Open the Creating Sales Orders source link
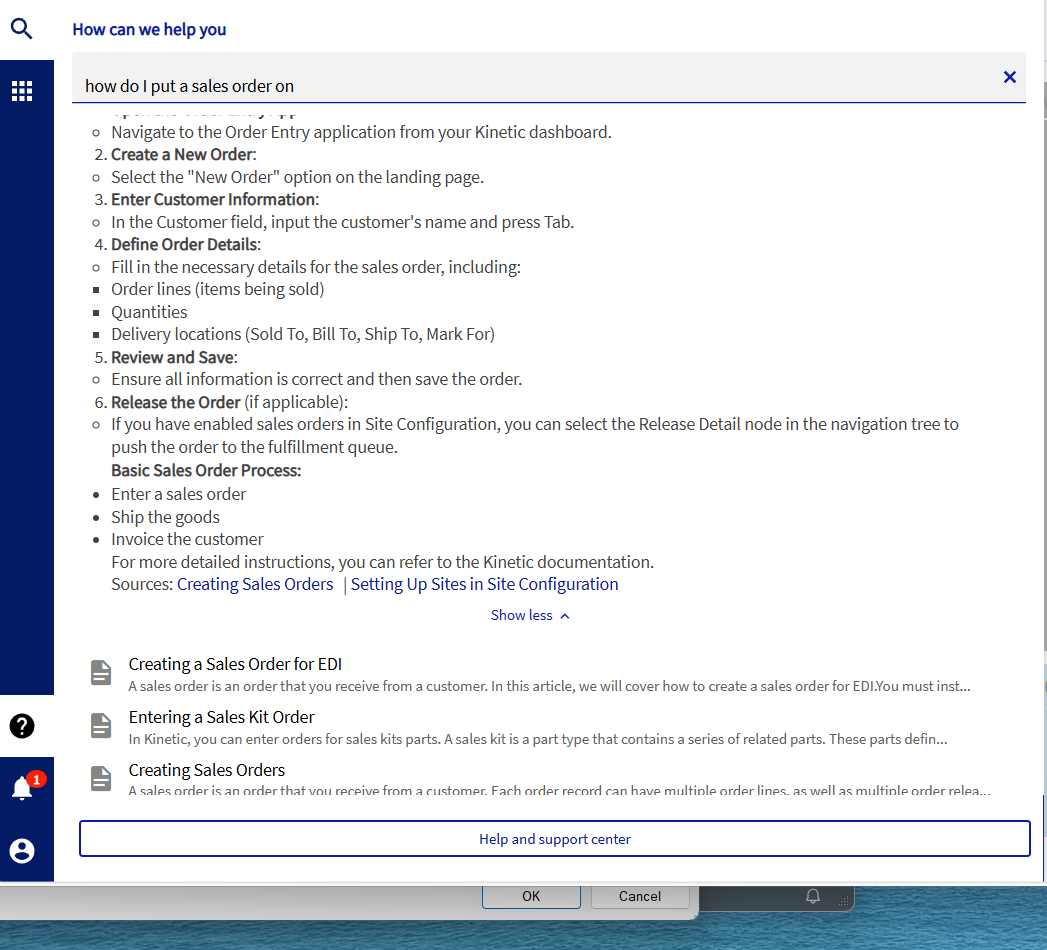This screenshot has height=950, width=1047. pos(255,584)
